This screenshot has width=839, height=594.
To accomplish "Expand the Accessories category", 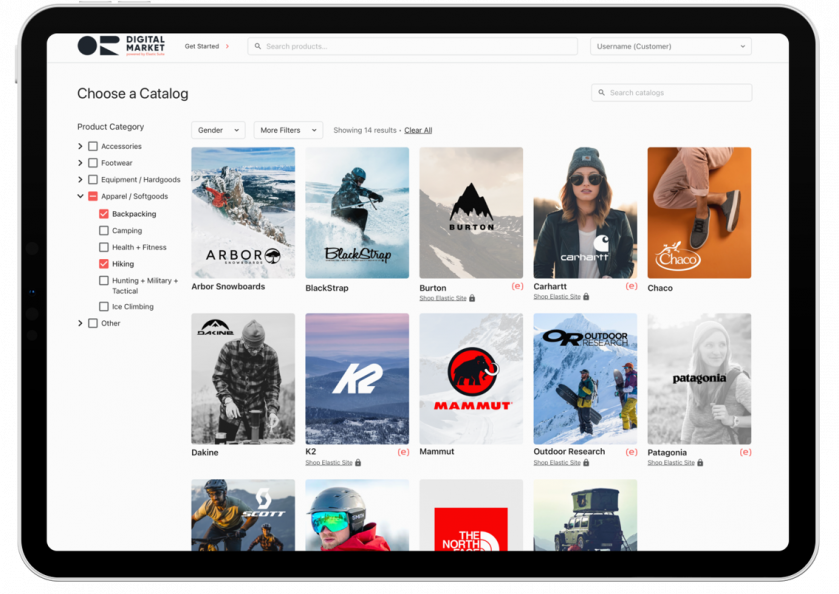I will [80, 146].
